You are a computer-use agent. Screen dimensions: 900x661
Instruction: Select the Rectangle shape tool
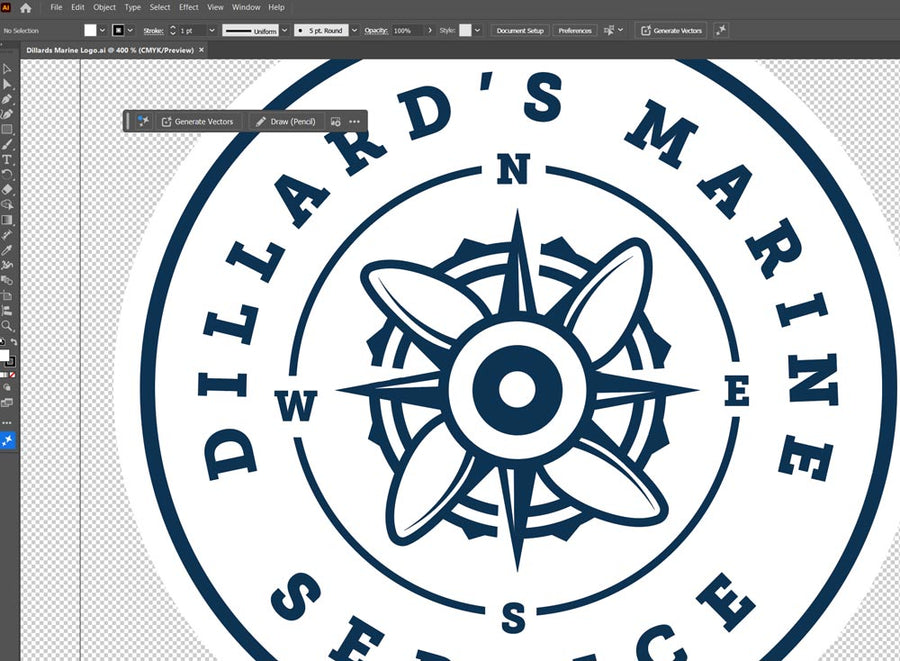[x=7, y=129]
